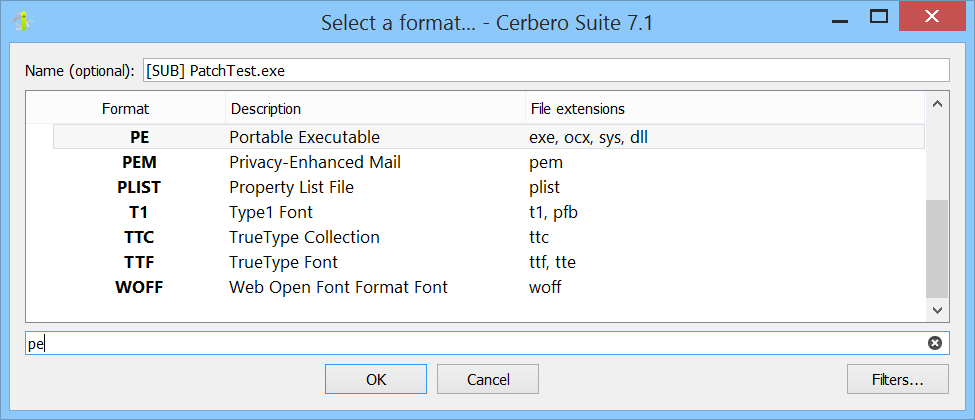Sort by the Description column header
975x420 pixels.
coord(376,109)
